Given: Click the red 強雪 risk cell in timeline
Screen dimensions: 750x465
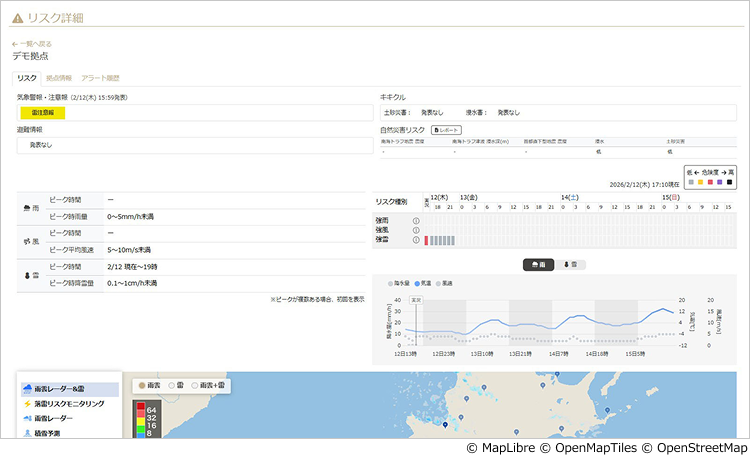Looking at the screenshot, I should tap(426, 240).
